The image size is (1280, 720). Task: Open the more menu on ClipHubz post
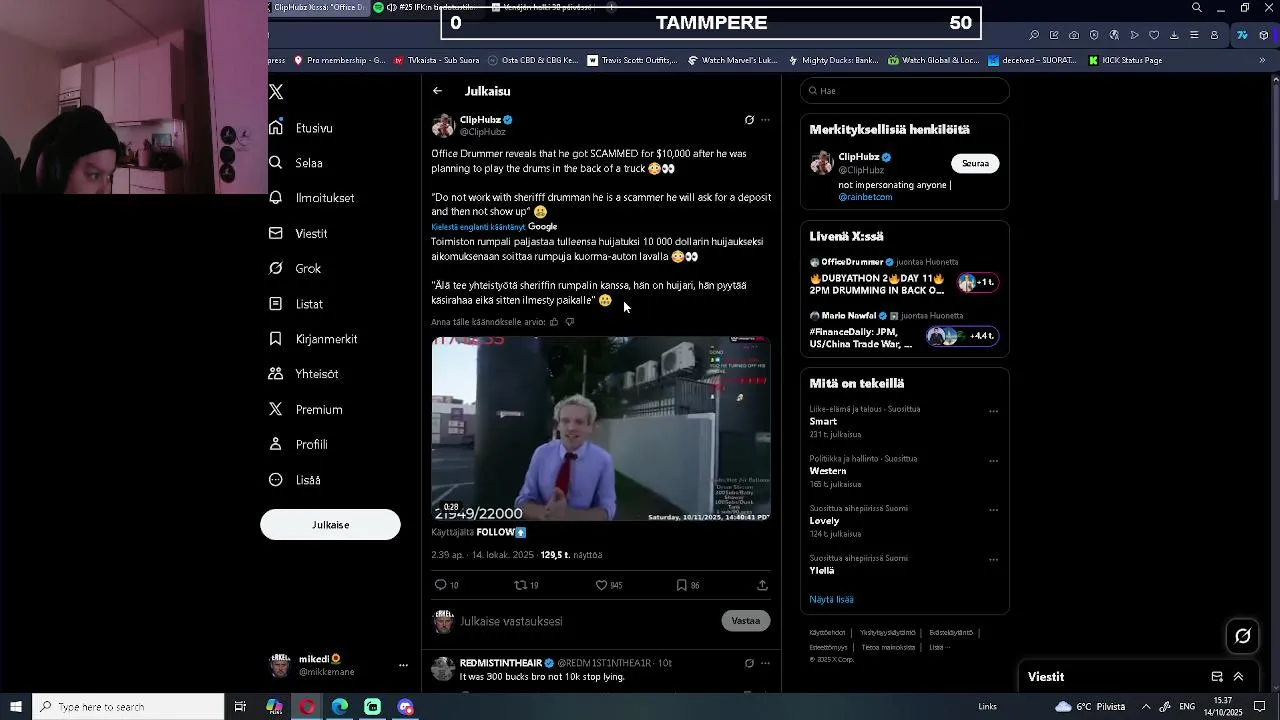pos(765,120)
